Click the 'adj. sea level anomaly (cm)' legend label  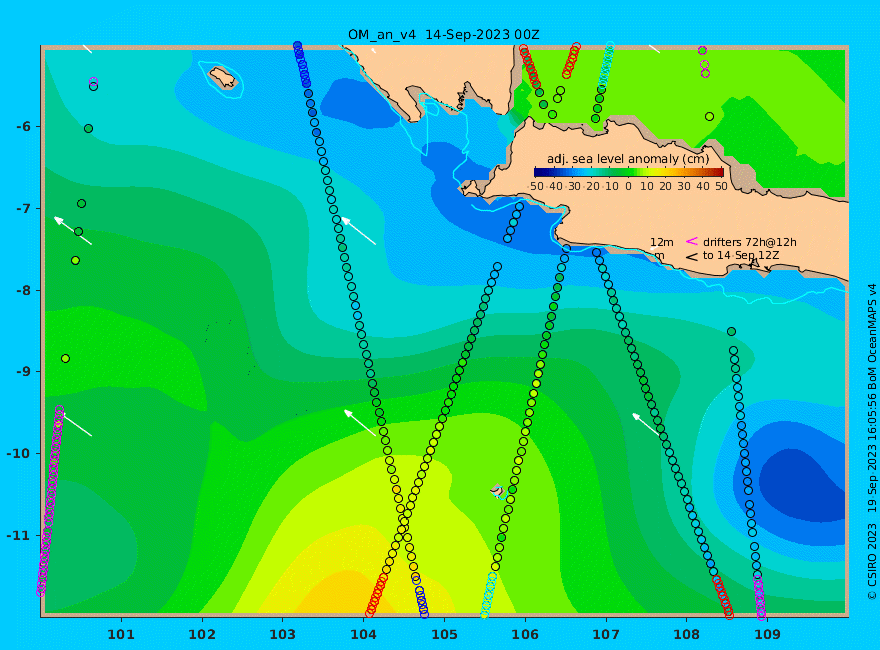point(628,159)
